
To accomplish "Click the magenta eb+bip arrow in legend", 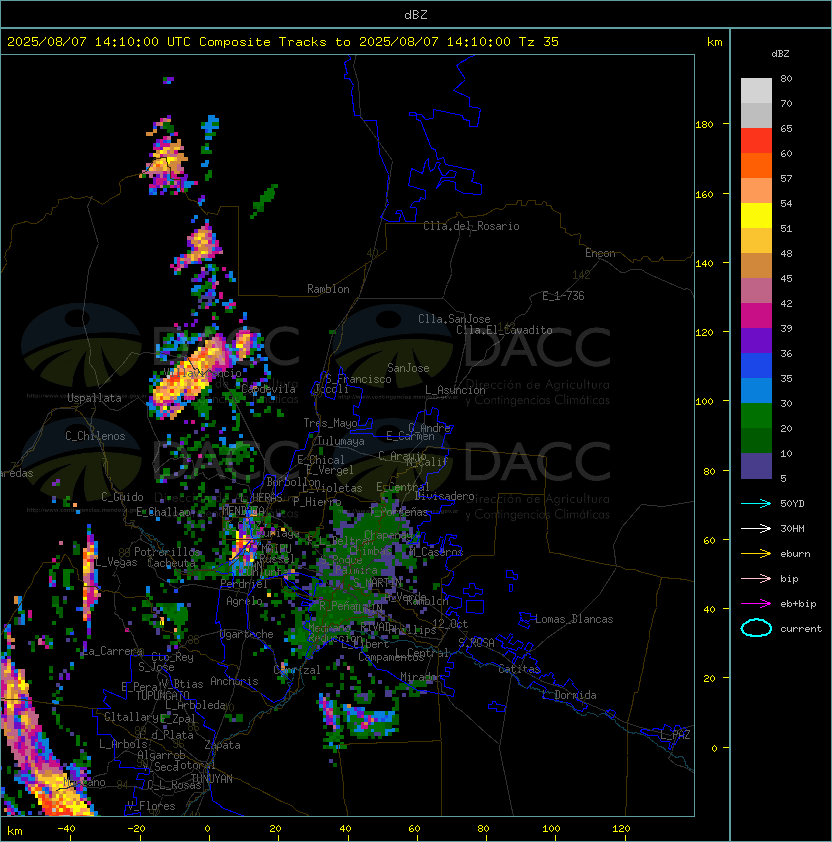I will coord(756,604).
